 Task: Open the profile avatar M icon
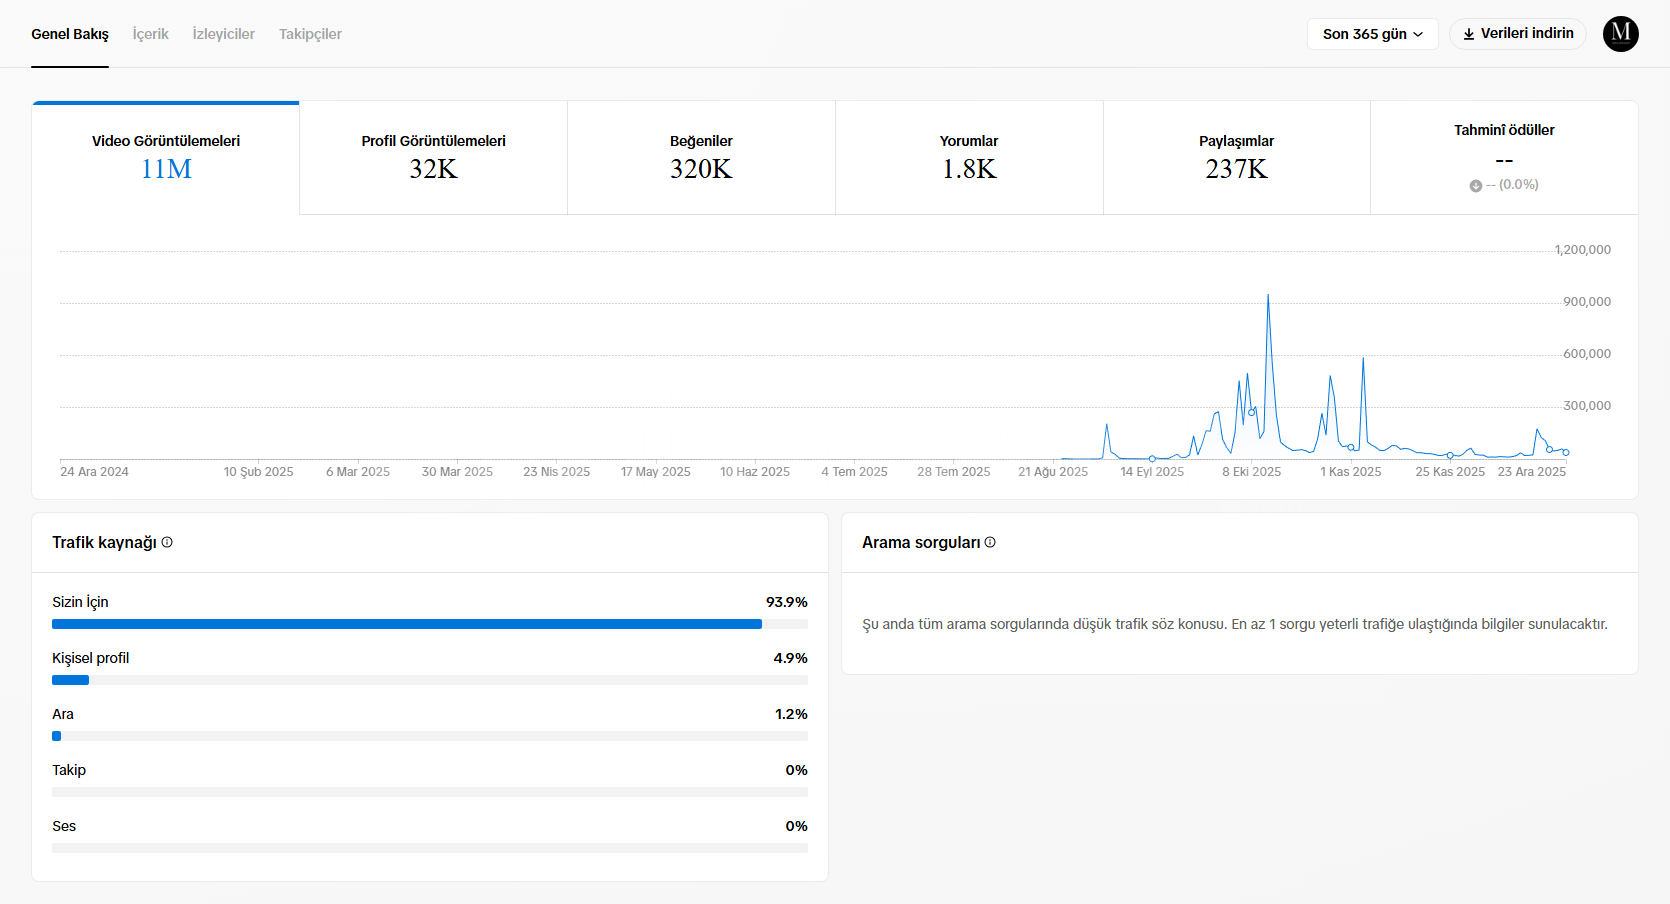pos(1620,34)
